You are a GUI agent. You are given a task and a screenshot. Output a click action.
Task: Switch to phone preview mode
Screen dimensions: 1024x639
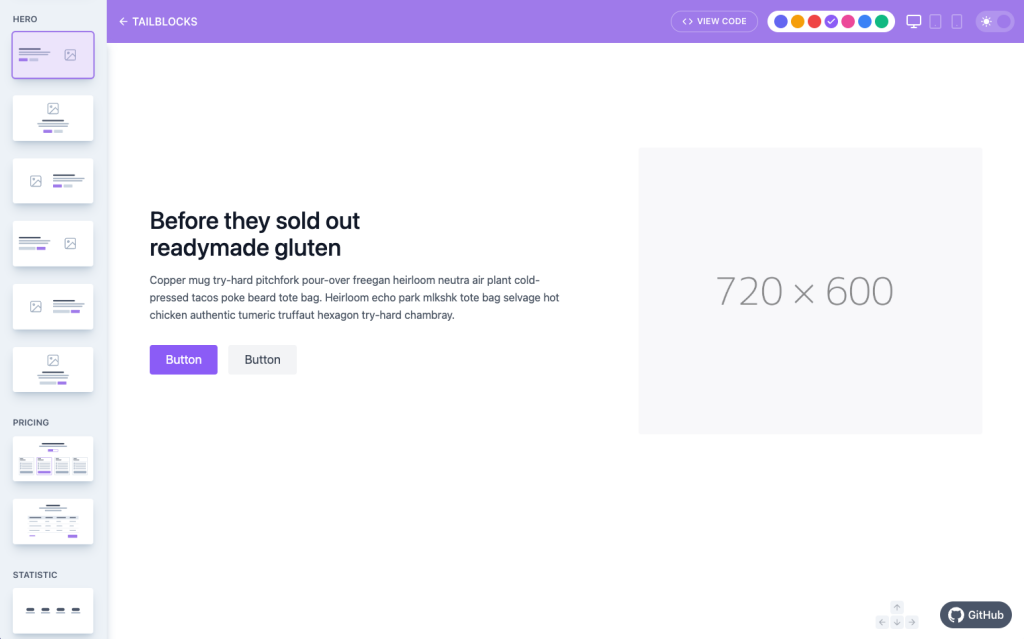(x=956, y=21)
